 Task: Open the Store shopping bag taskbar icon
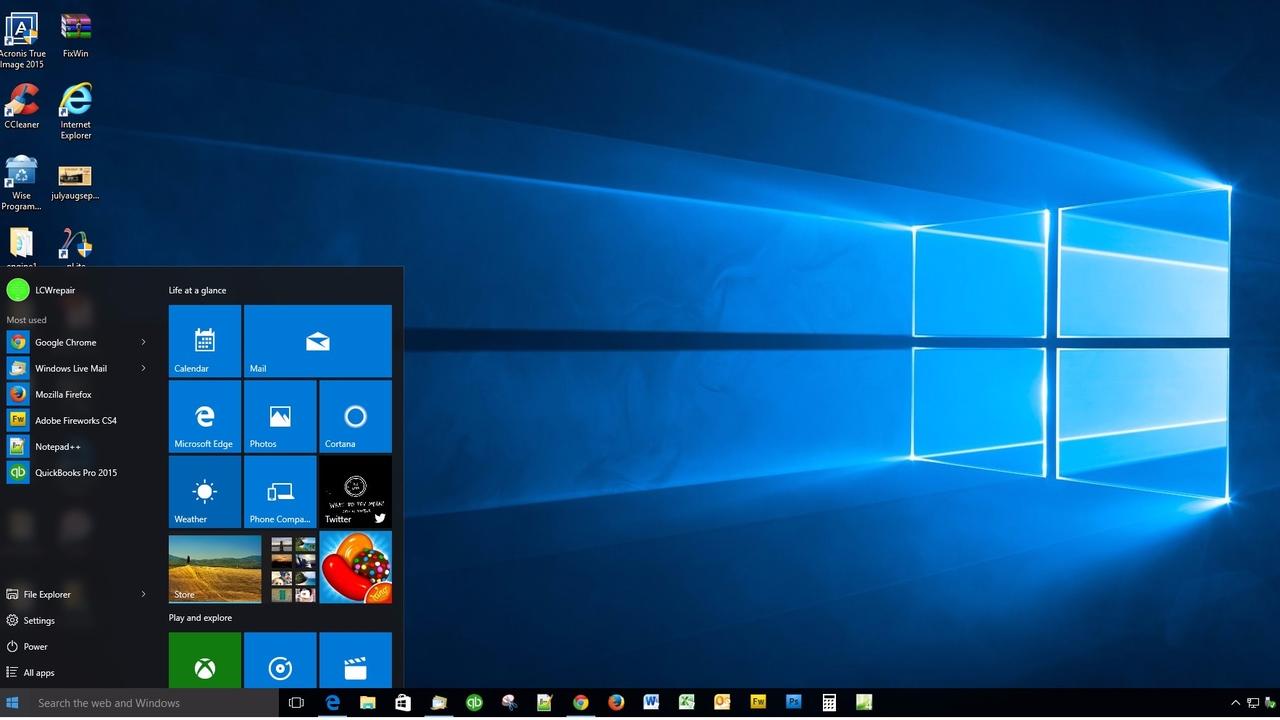tap(403, 703)
